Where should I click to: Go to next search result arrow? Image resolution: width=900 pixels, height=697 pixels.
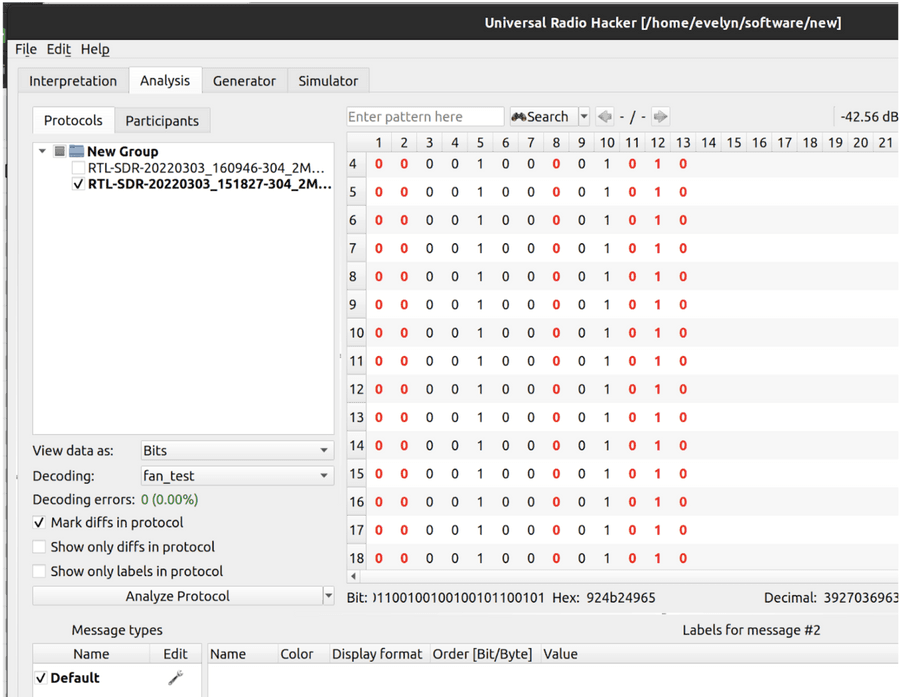660,117
